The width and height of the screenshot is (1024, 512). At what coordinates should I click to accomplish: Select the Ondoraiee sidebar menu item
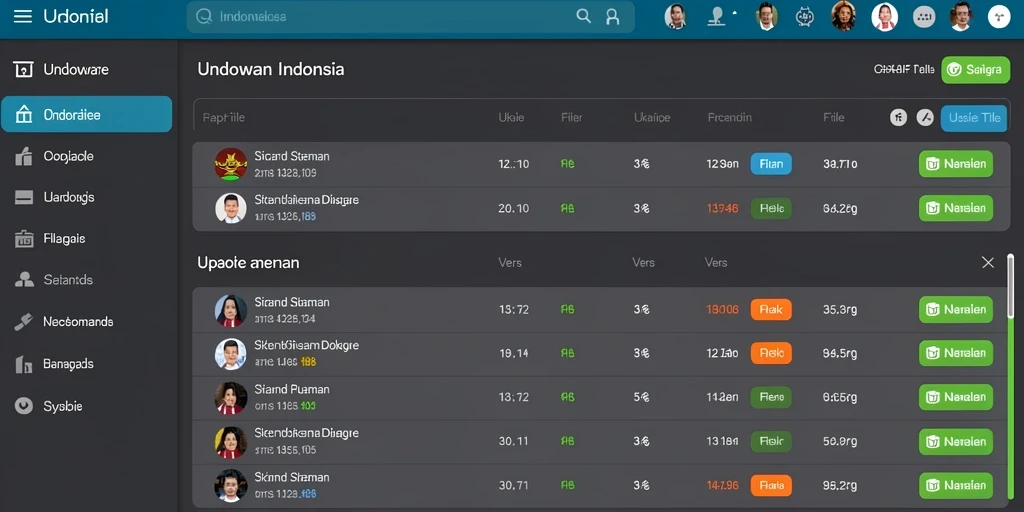pyautogui.click(x=86, y=114)
